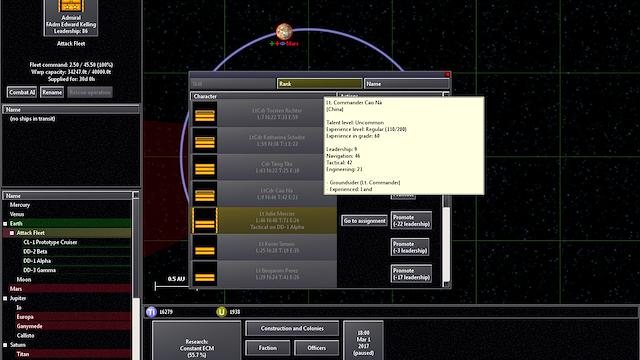
Task: Open the Faction screen
Action: pos(268,348)
